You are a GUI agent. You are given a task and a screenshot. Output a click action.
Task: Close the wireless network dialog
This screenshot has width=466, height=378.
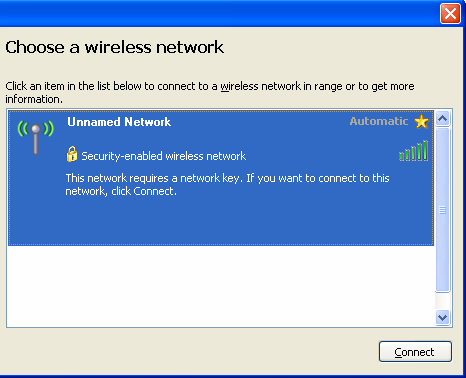450,14
